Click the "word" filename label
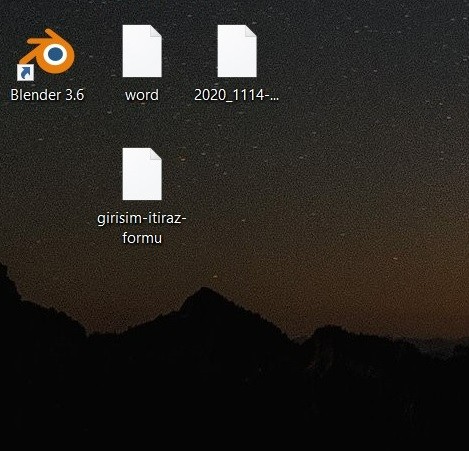This screenshot has height=451, width=469. (142, 95)
